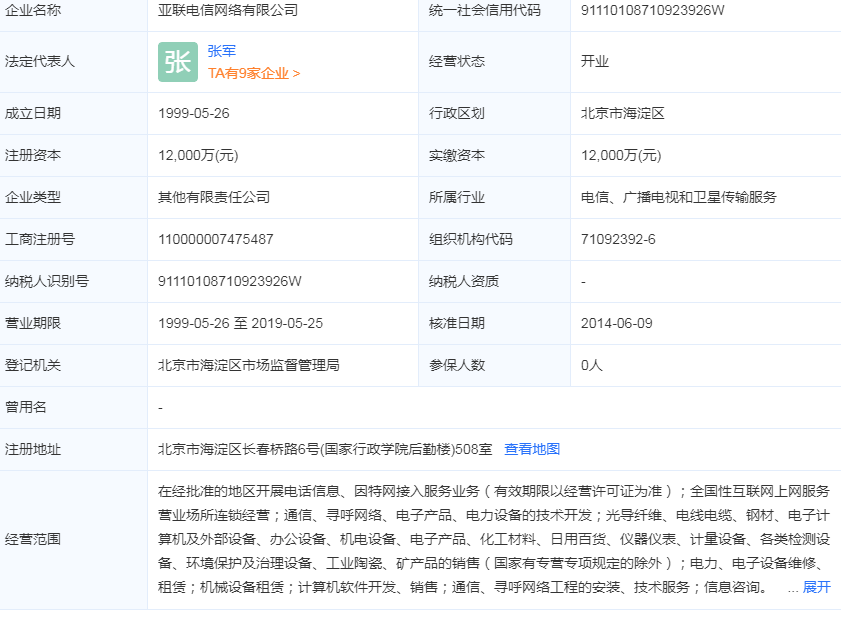Select company name 亚联电信网络有限公司
The image size is (841, 619).
228,10
